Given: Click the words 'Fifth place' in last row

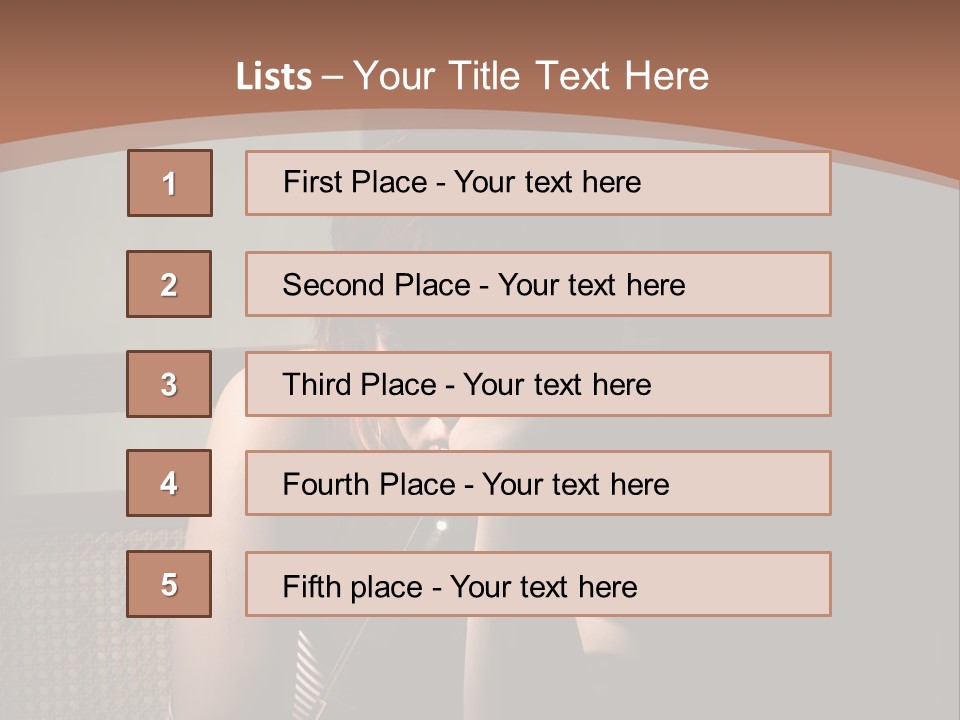Looking at the screenshot, I should point(353,587).
